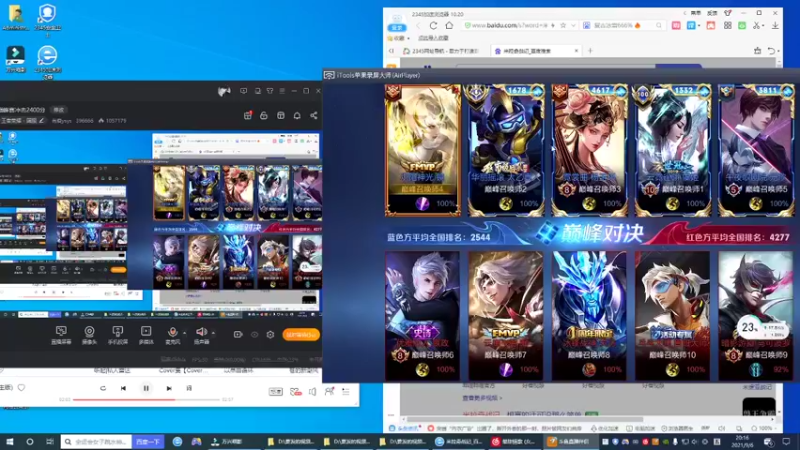This screenshot has height=450, width=800.
Task: Click the hero card scored 4617
Action: pyautogui.click(x=589, y=151)
